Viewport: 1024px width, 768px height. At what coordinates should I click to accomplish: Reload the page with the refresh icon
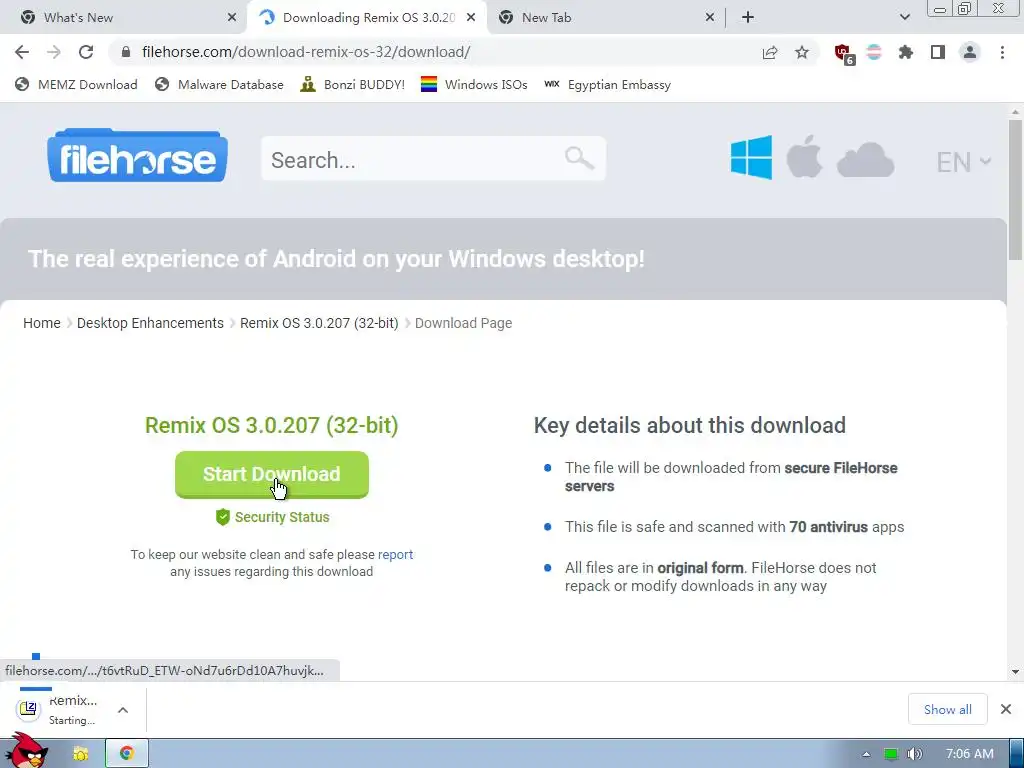tap(86, 52)
